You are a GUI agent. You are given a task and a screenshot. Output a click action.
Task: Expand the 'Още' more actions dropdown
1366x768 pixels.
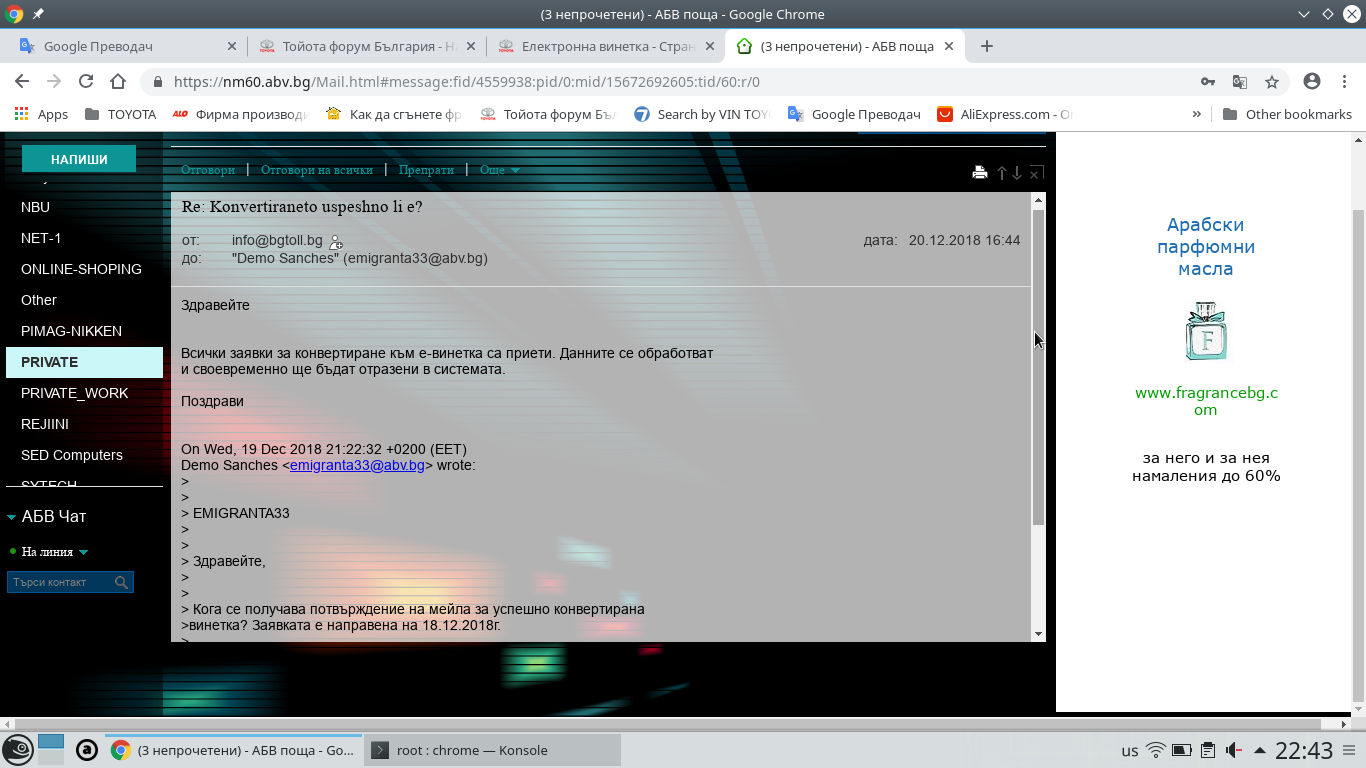pyautogui.click(x=500, y=170)
